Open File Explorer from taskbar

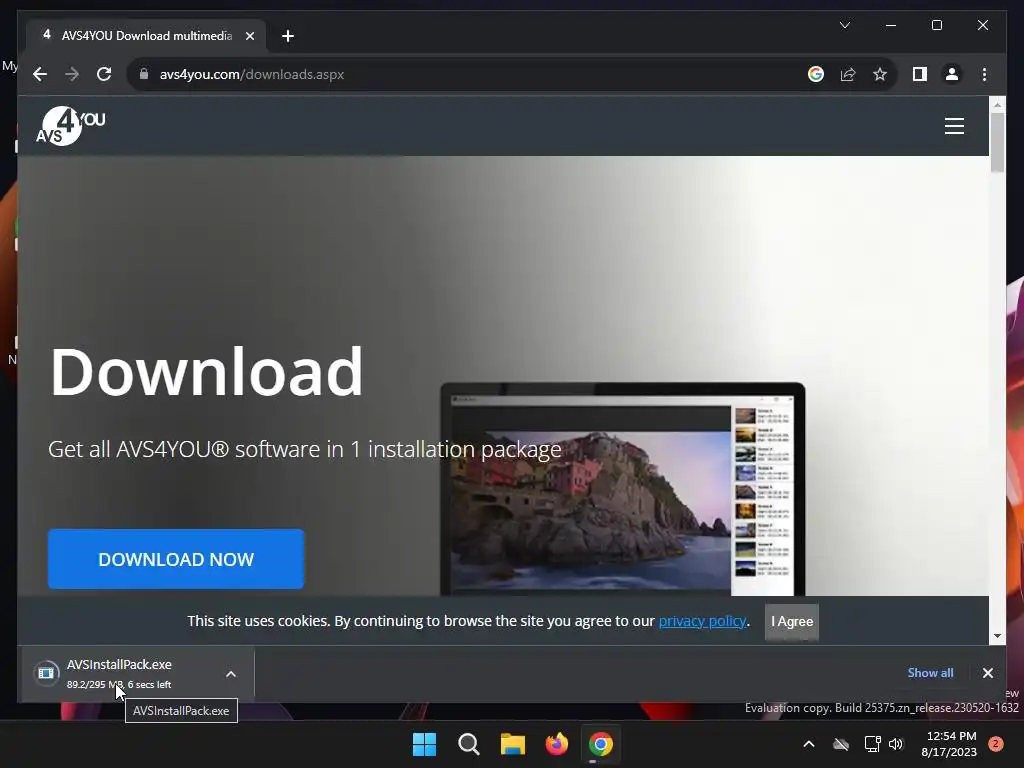tap(513, 744)
